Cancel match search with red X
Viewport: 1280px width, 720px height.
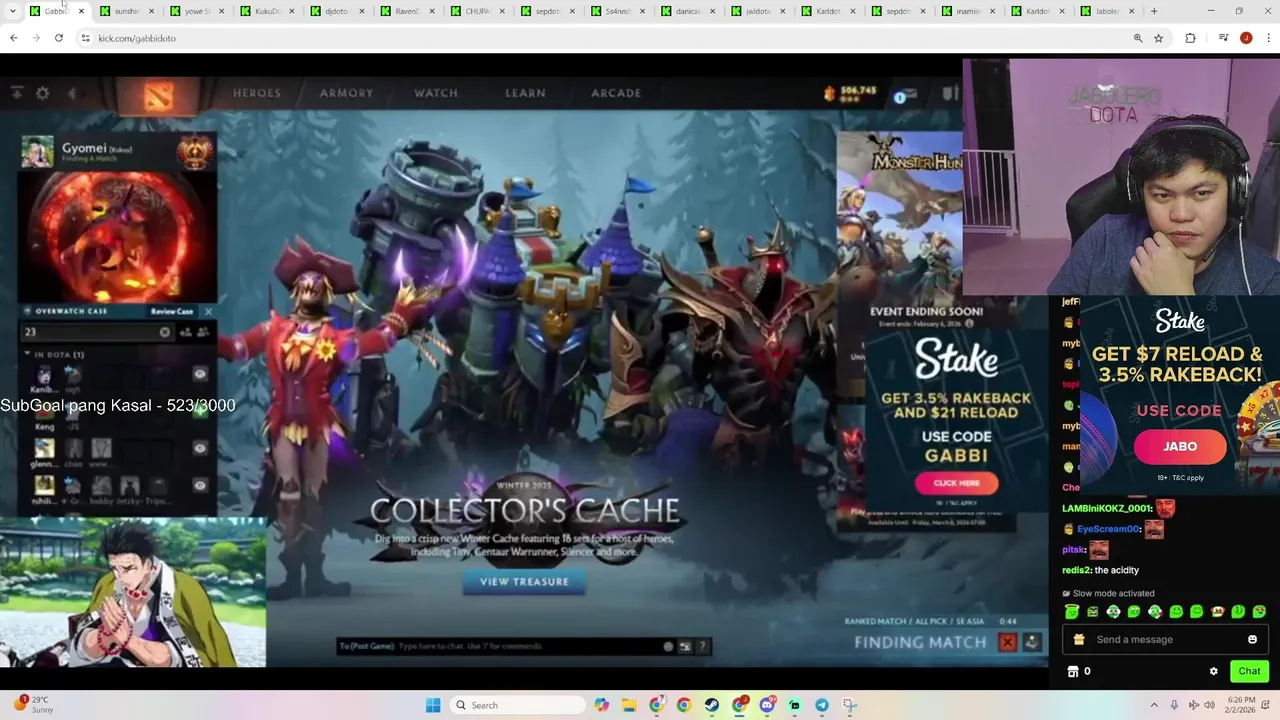pyautogui.click(x=1008, y=643)
